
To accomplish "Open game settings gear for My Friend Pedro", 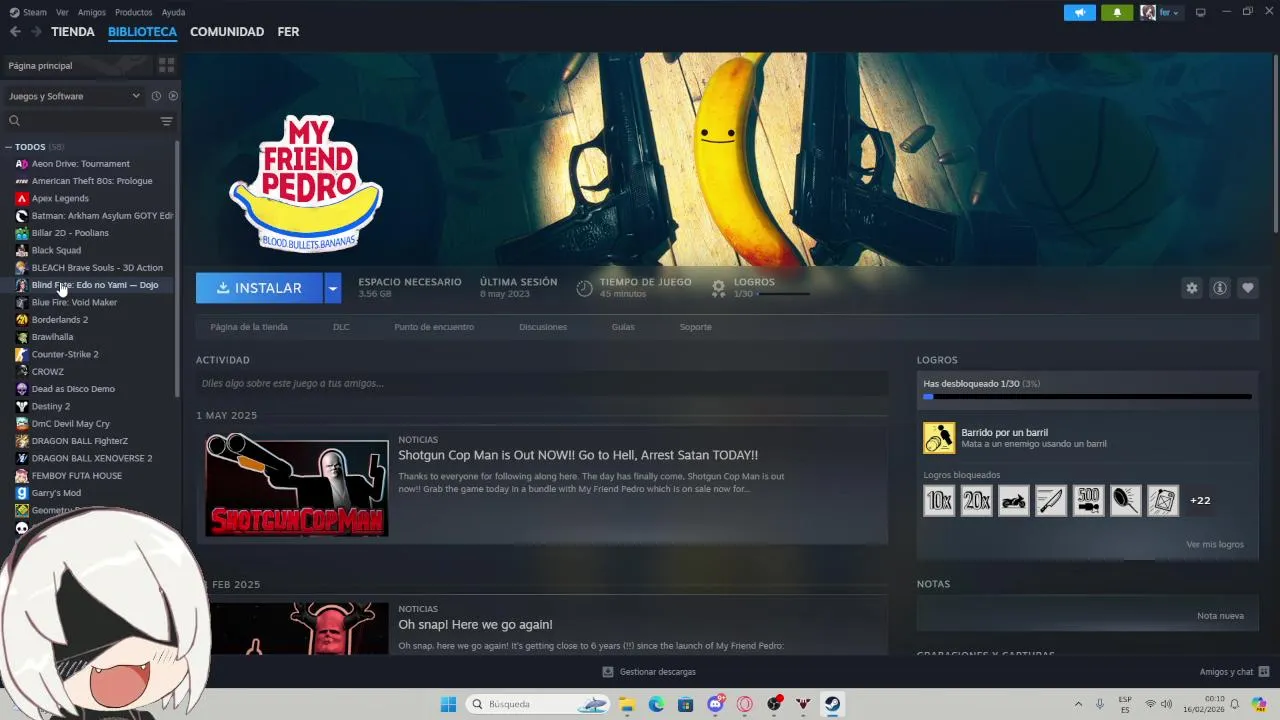I will 1192,288.
